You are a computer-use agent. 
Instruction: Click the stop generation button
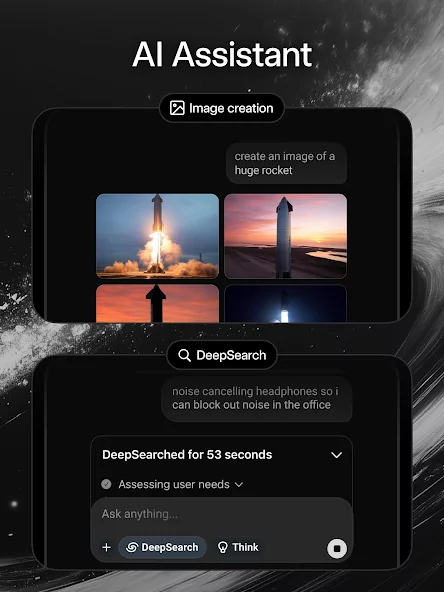click(x=337, y=548)
